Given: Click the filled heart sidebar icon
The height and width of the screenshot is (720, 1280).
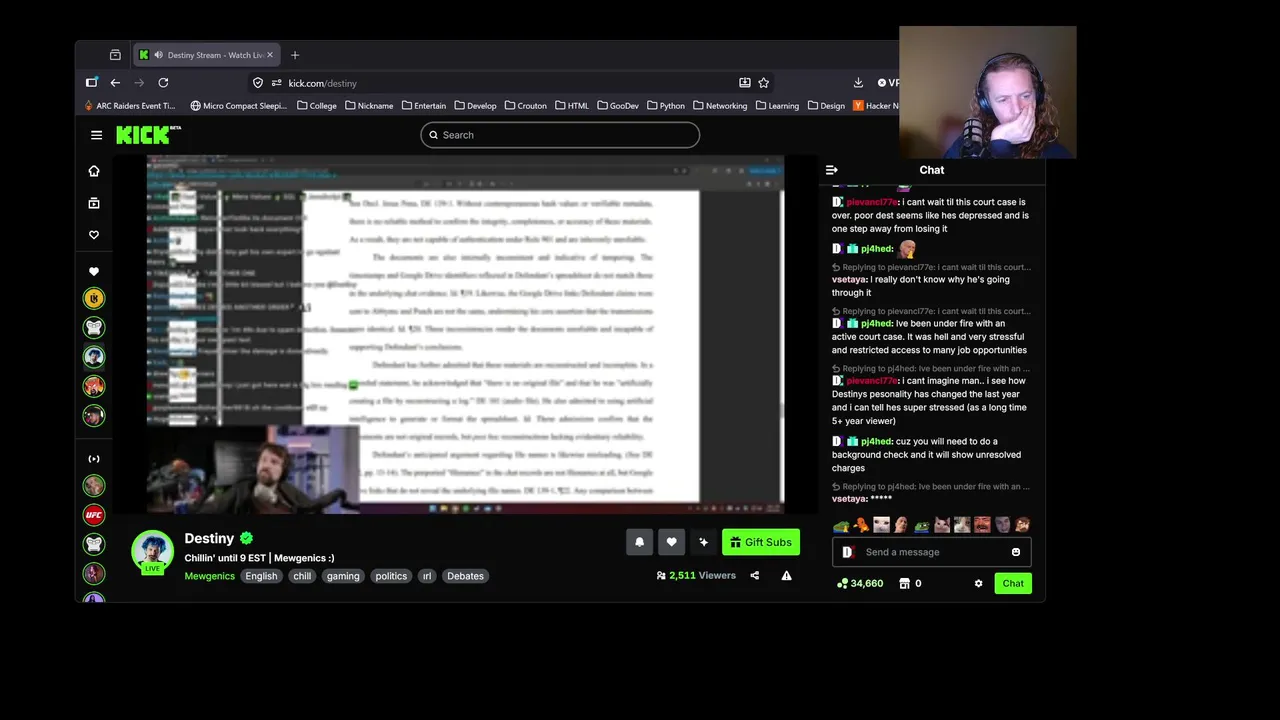Looking at the screenshot, I should 94,271.
